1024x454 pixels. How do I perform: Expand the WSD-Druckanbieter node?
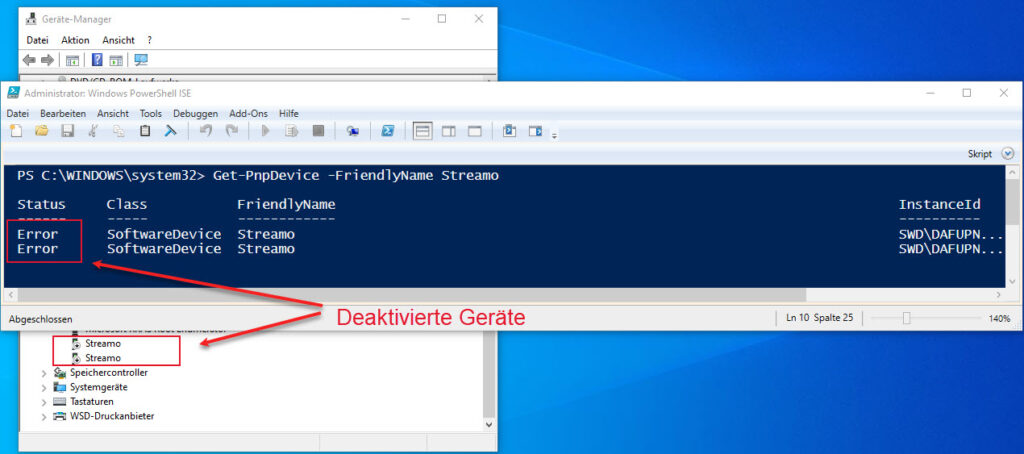tap(44, 416)
